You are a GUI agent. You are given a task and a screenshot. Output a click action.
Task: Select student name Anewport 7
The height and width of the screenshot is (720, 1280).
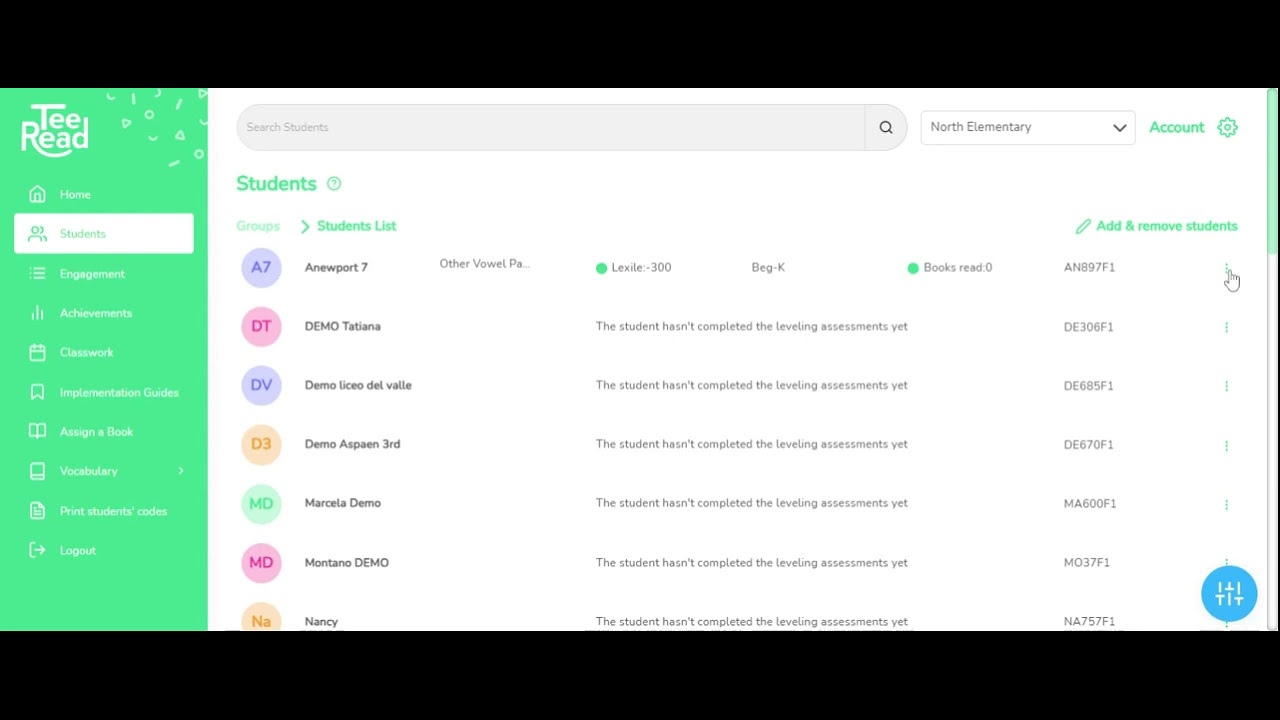(x=336, y=268)
